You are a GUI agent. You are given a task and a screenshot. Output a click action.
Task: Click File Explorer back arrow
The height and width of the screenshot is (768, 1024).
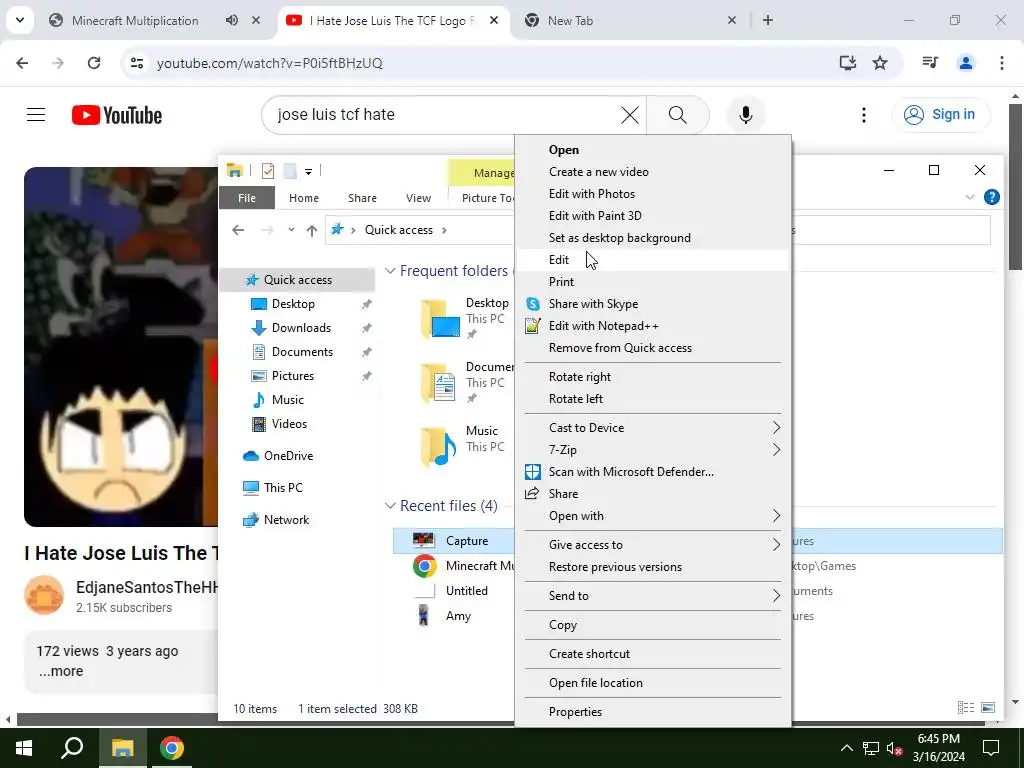tap(238, 230)
